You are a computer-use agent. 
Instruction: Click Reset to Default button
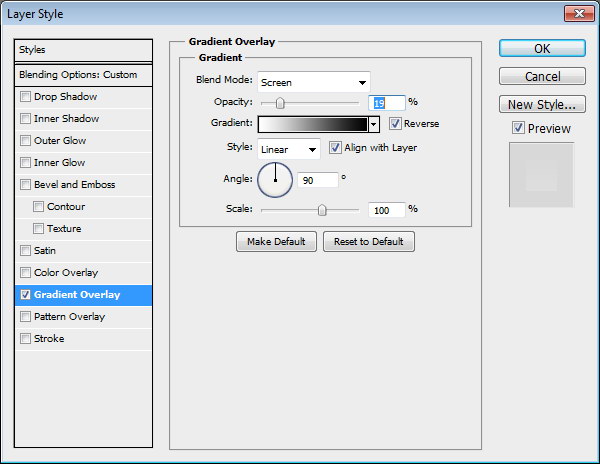[368, 242]
